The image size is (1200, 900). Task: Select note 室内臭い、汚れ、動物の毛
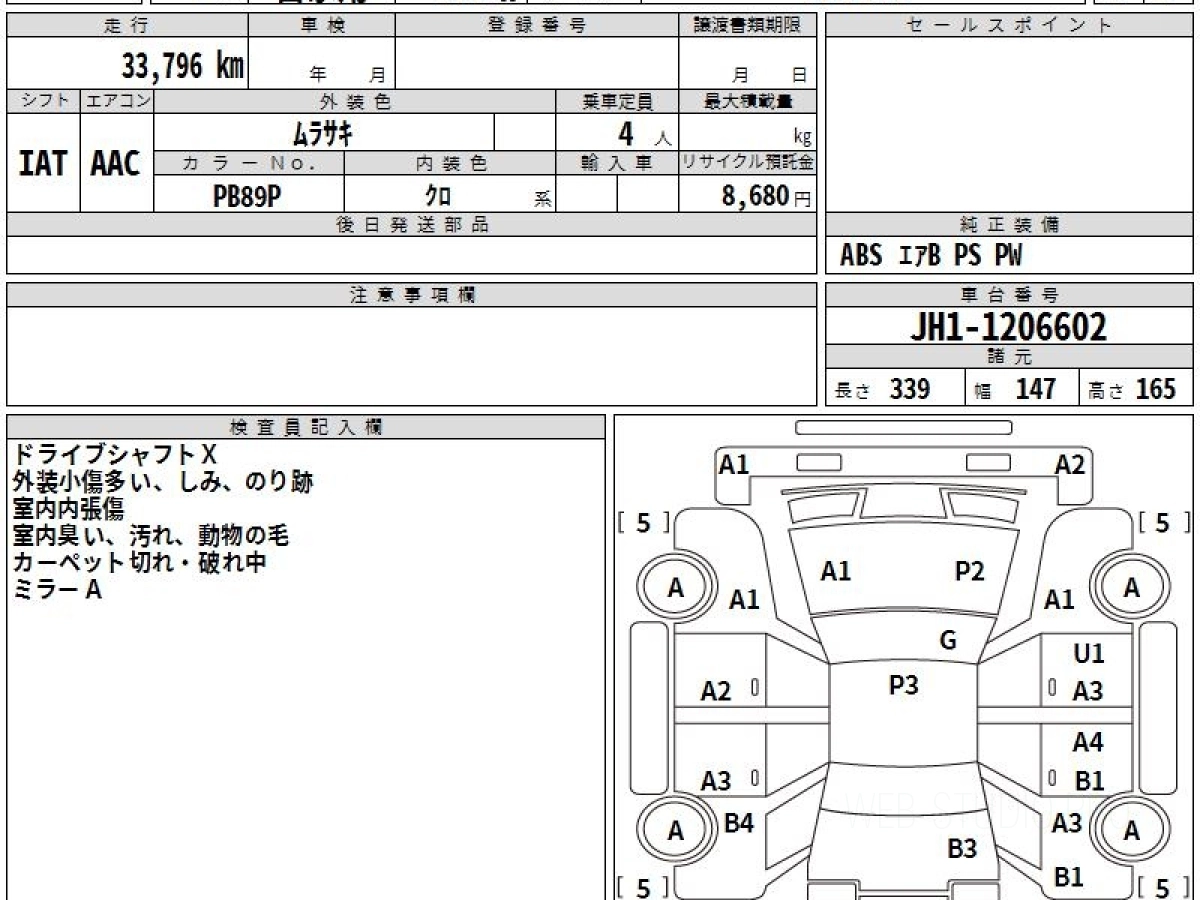coord(151,536)
